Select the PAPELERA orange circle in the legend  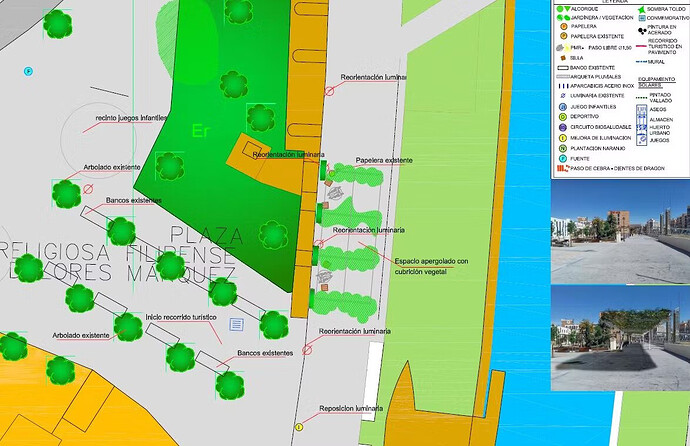(563, 27)
